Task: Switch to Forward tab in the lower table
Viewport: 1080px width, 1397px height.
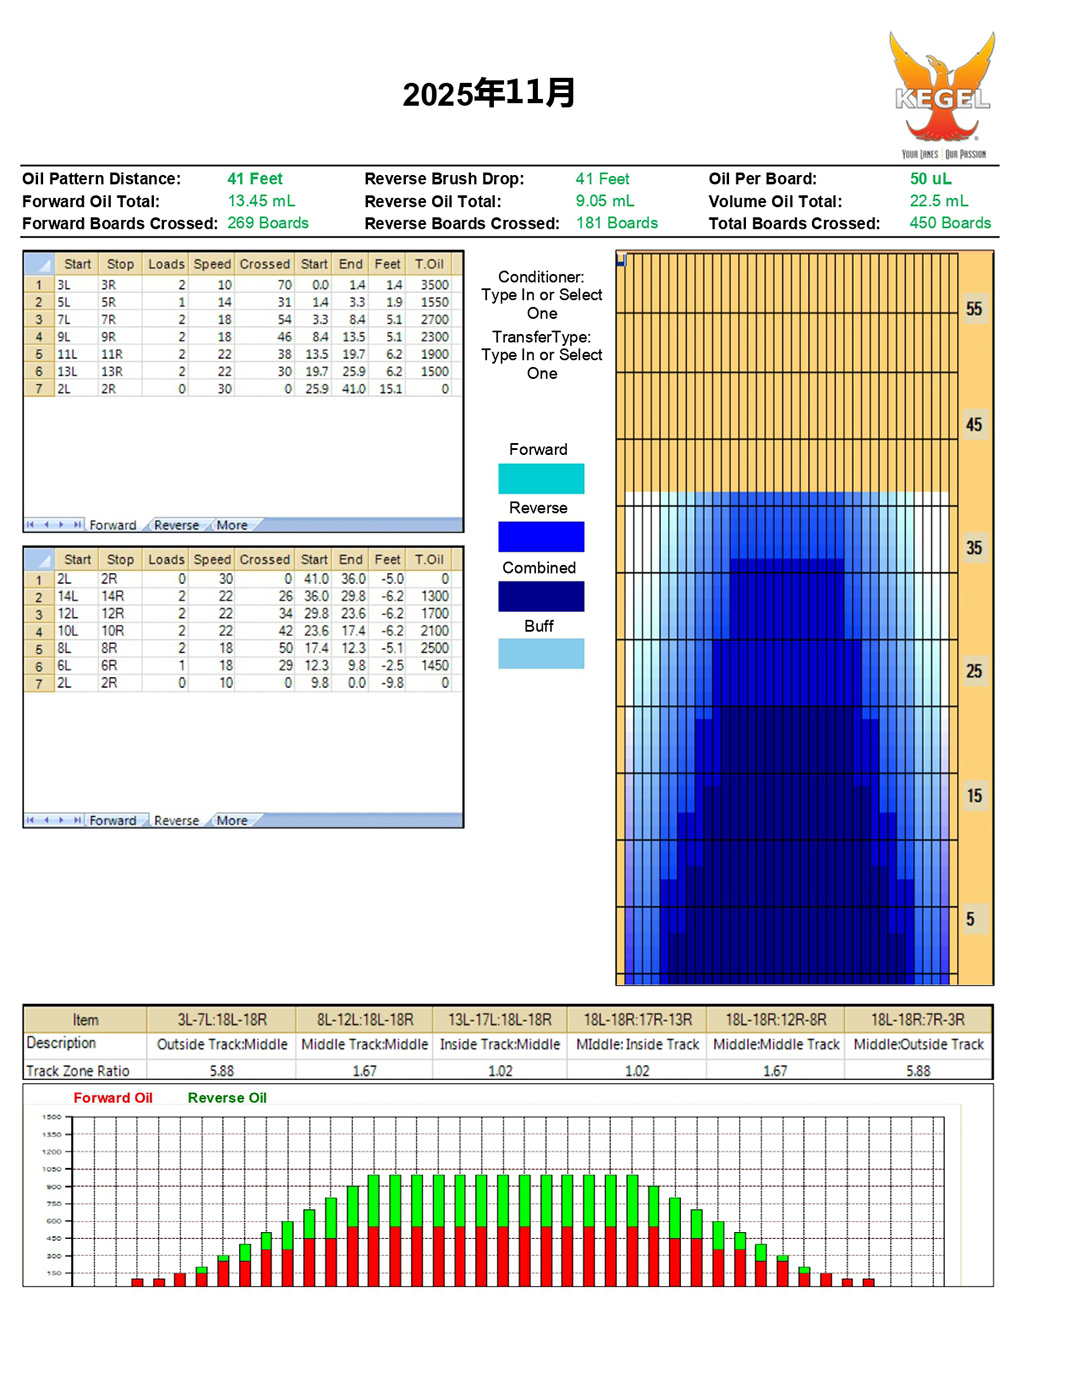Action: (x=112, y=820)
